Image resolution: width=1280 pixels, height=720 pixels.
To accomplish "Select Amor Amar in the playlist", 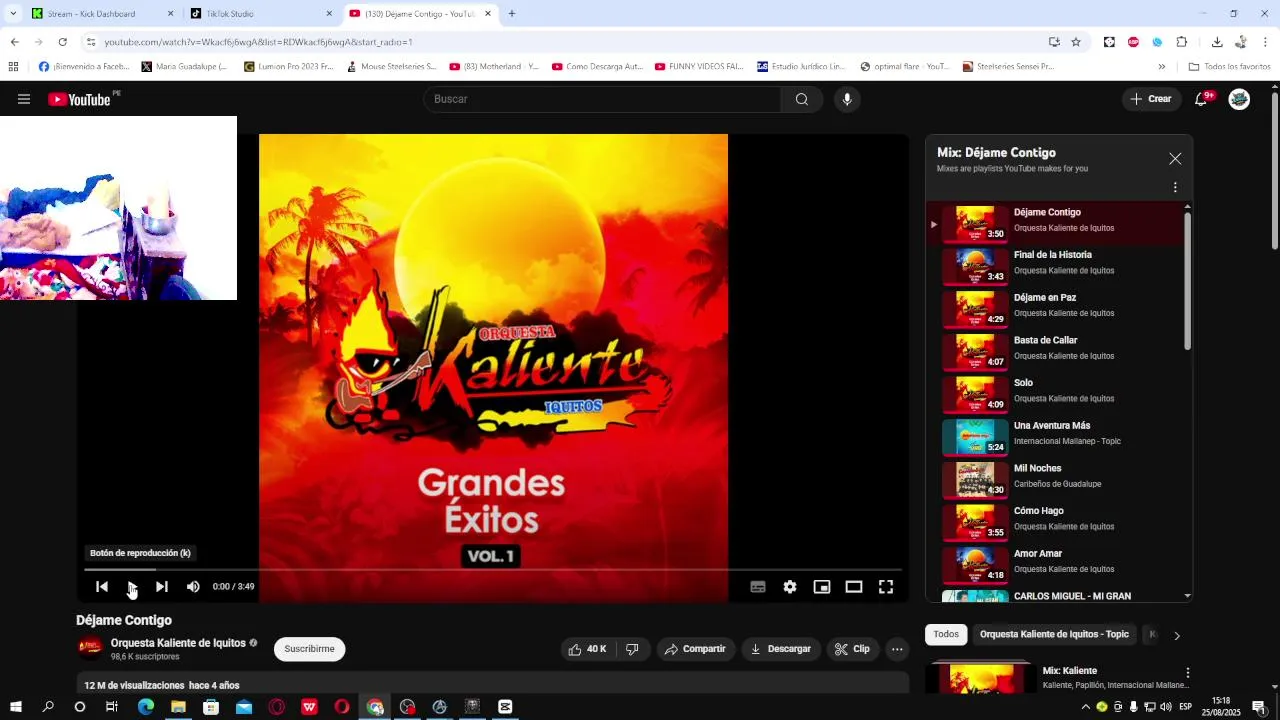I will (1056, 565).
